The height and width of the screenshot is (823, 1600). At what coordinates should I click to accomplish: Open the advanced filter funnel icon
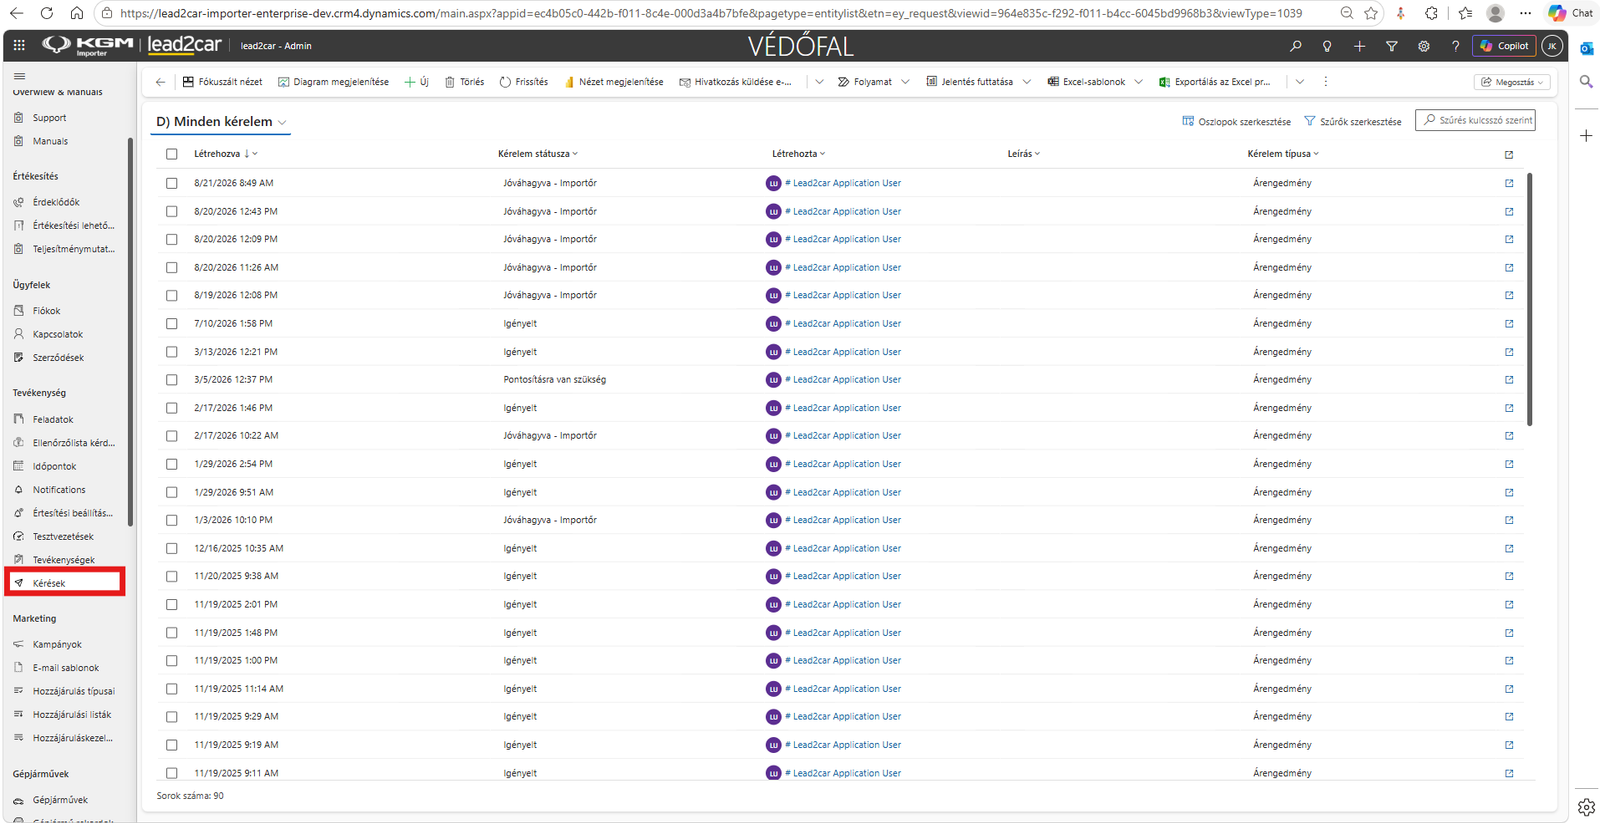1391,46
